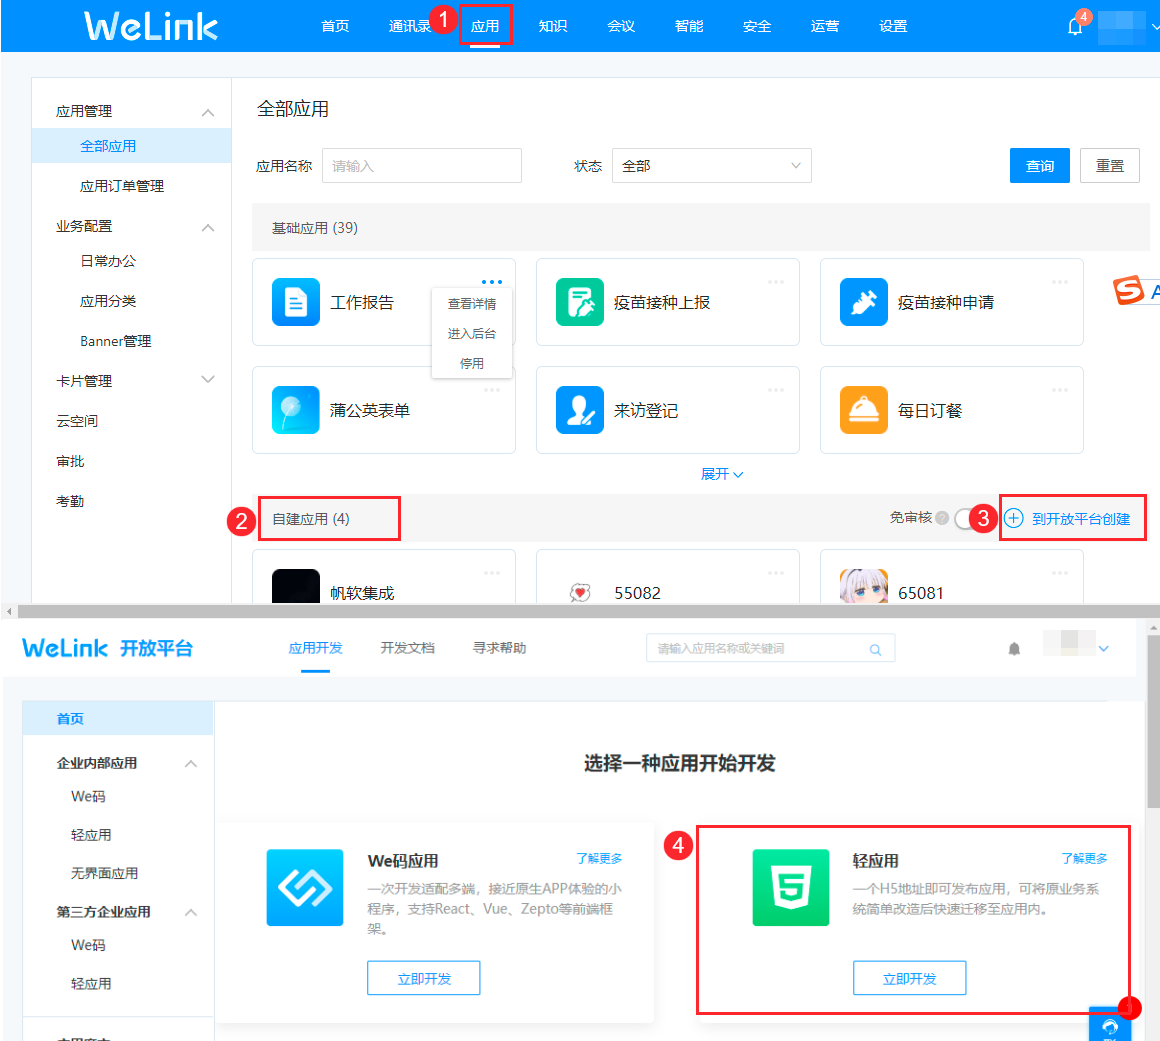Open the three-dot menu on 来访登记 card
This screenshot has height=1041, width=1160.
click(776, 390)
